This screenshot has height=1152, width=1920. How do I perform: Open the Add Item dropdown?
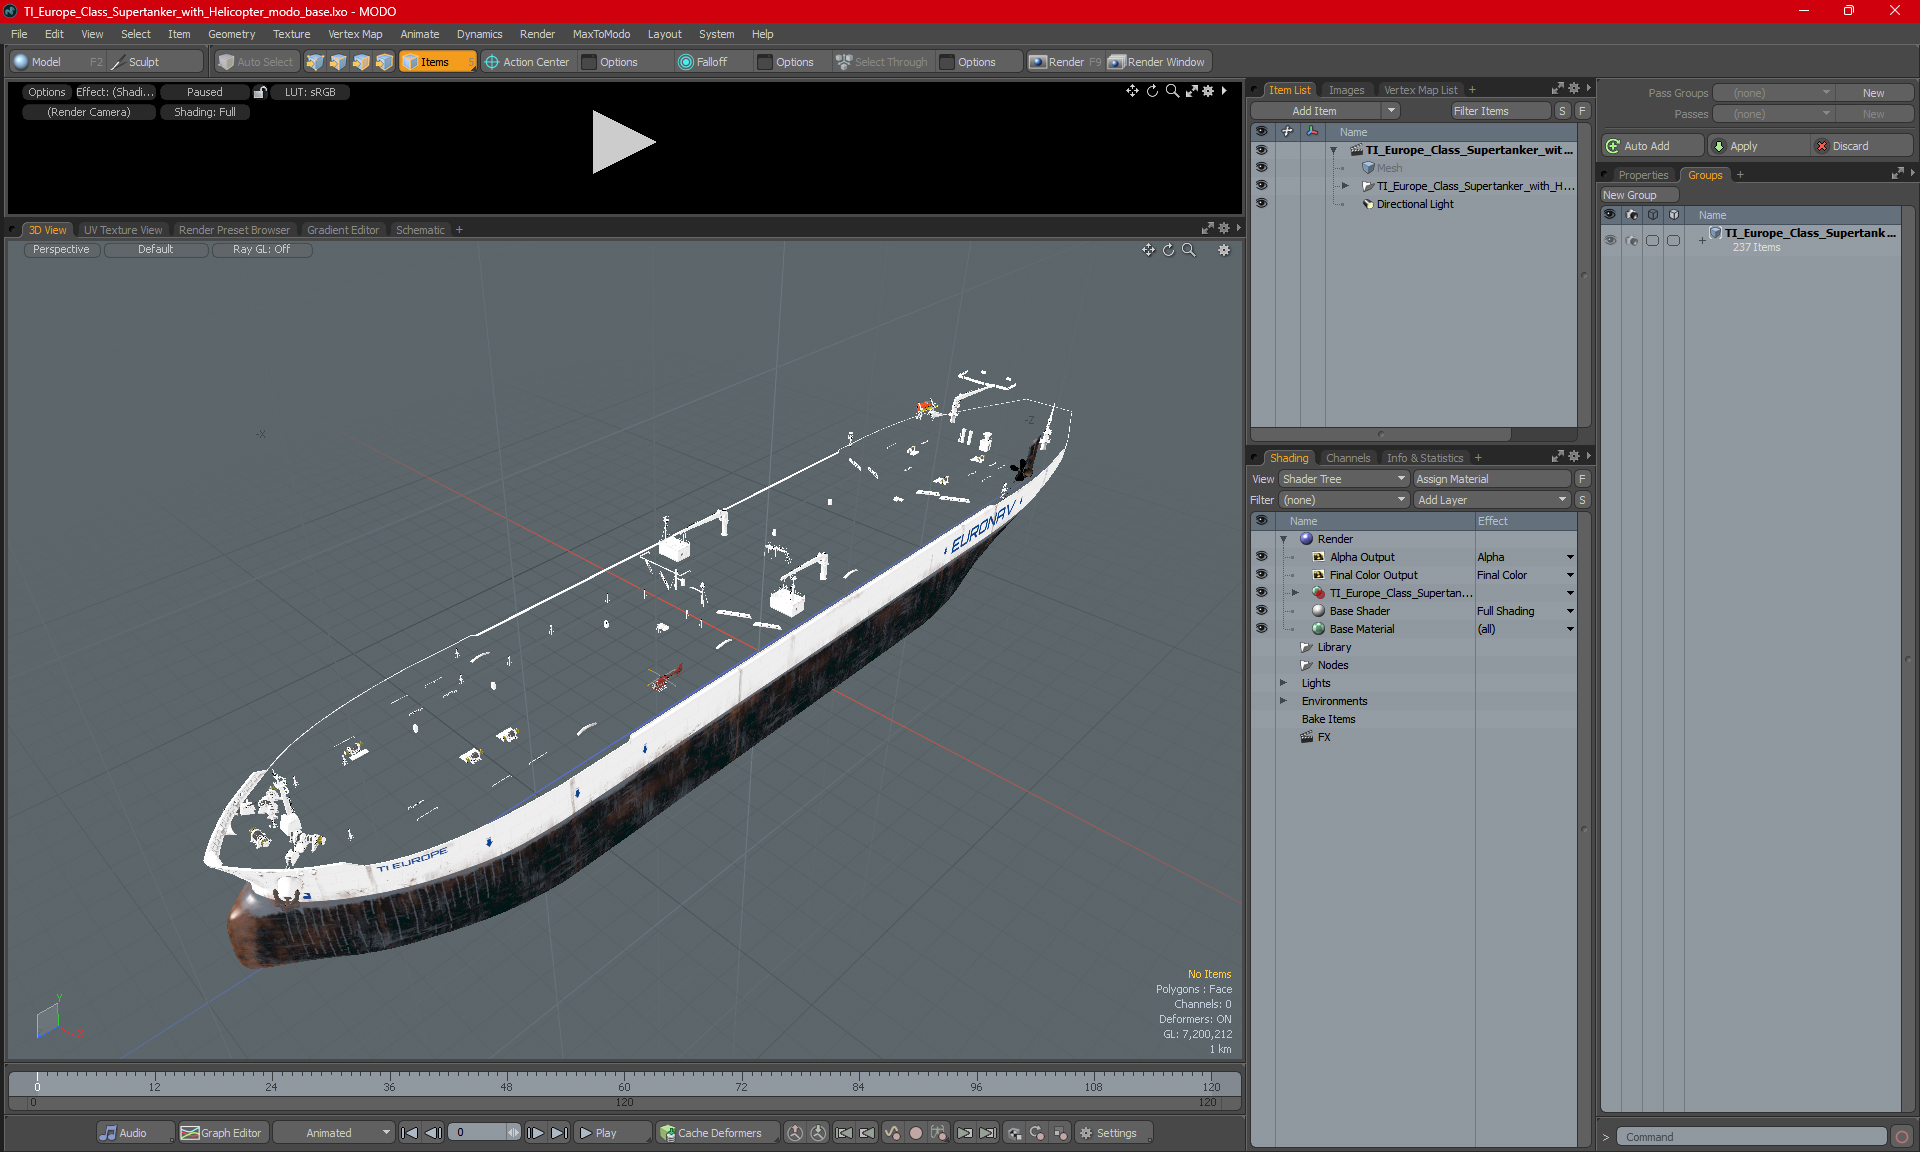coord(1324,111)
